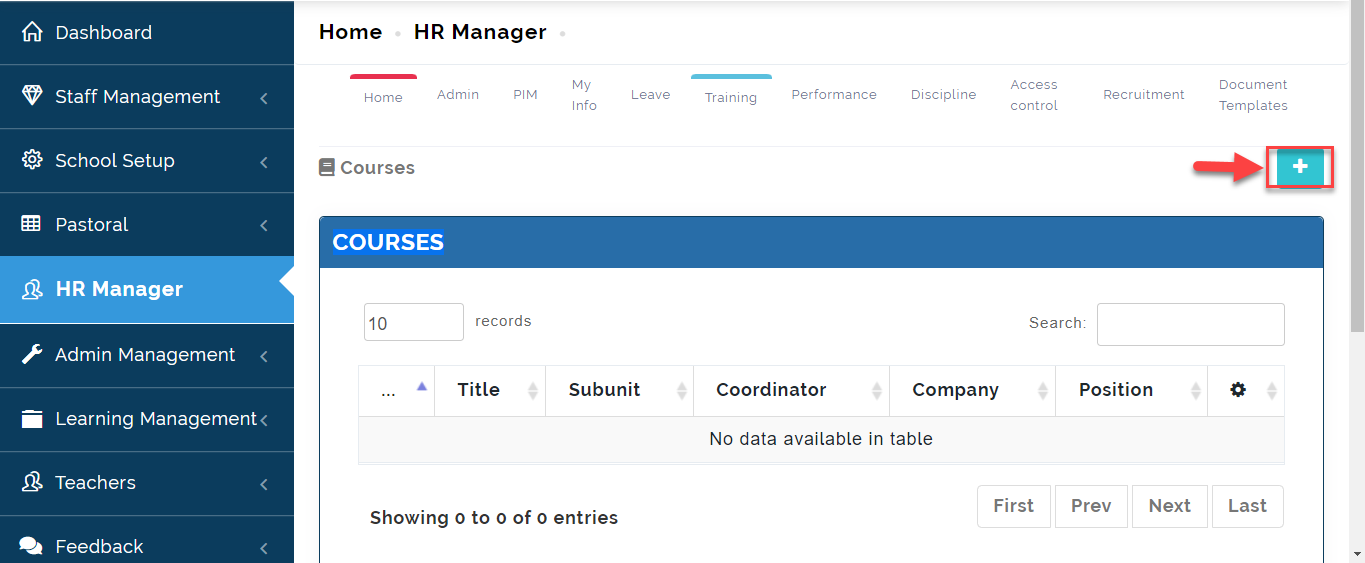Screen dimensions: 1365x563
Task: Click the Next pagination button
Action: (1170, 506)
